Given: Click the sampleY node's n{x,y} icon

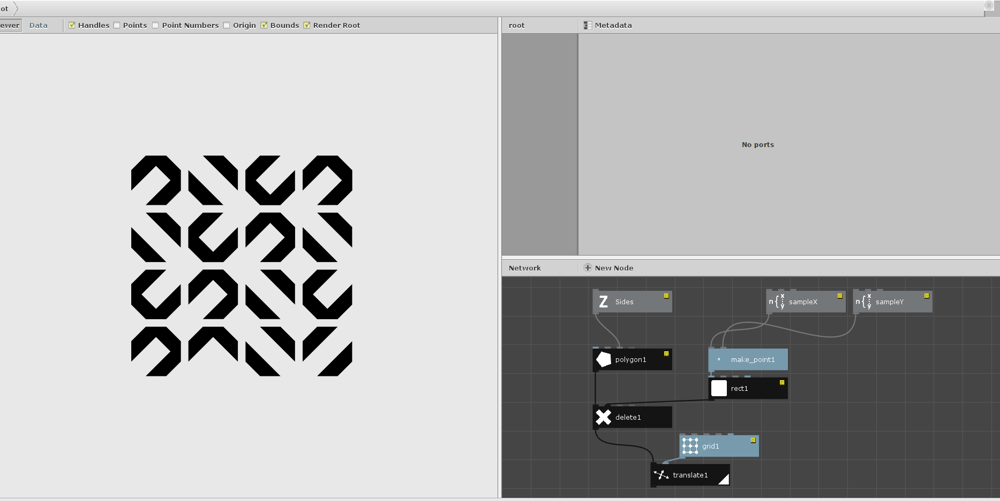Looking at the screenshot, I should tap(864, 302).
